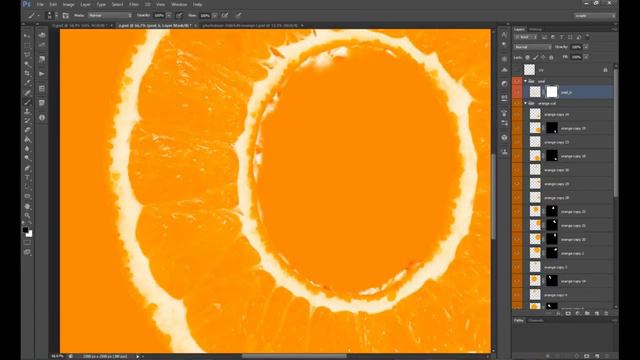Select the orange copy 4 layer

[x=568, y=295]
